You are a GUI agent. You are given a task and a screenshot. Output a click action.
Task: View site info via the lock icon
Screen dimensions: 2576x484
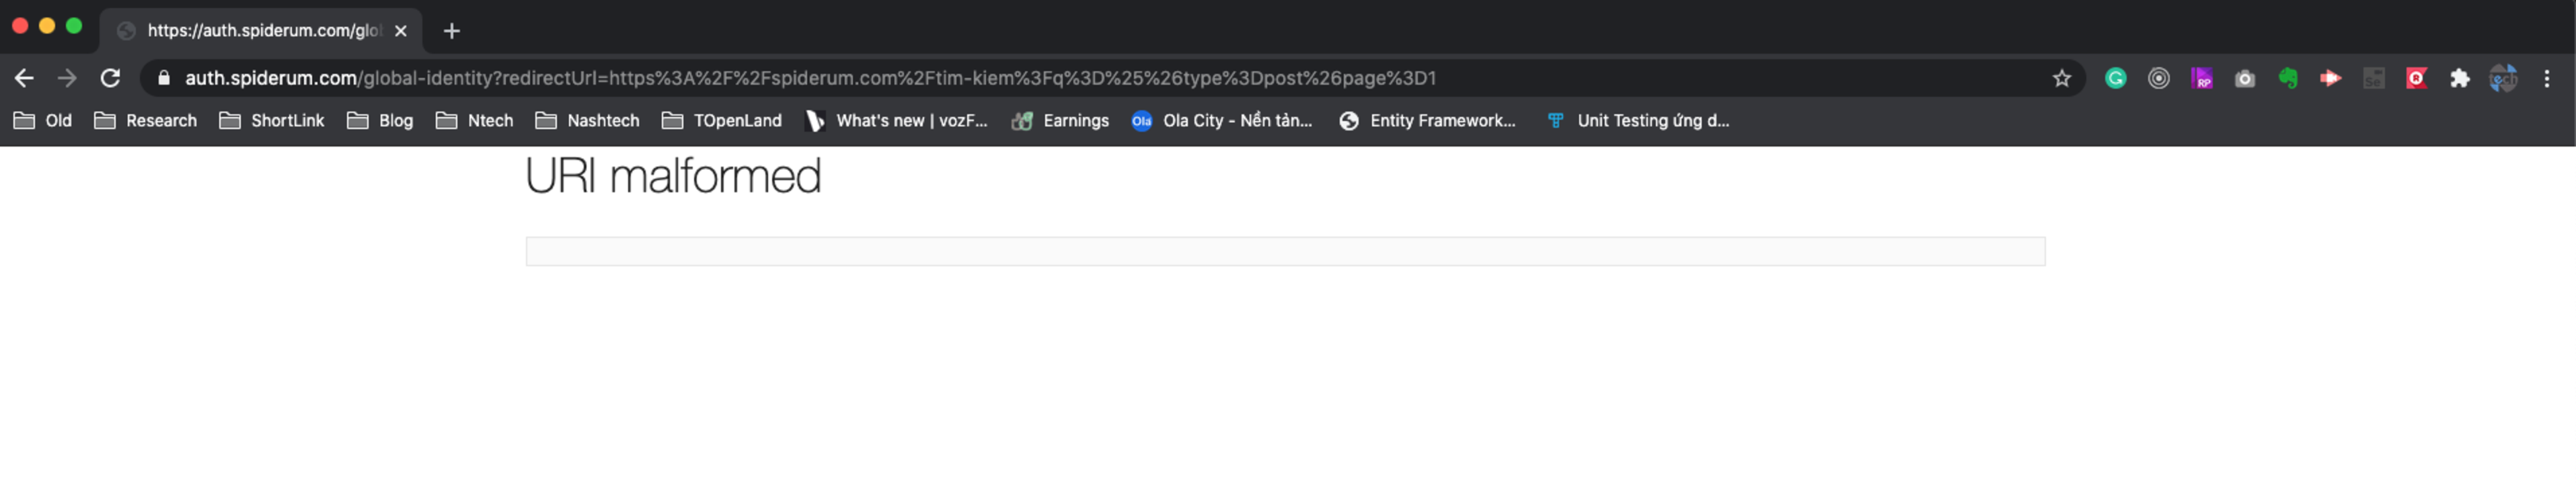pos(164,78)
